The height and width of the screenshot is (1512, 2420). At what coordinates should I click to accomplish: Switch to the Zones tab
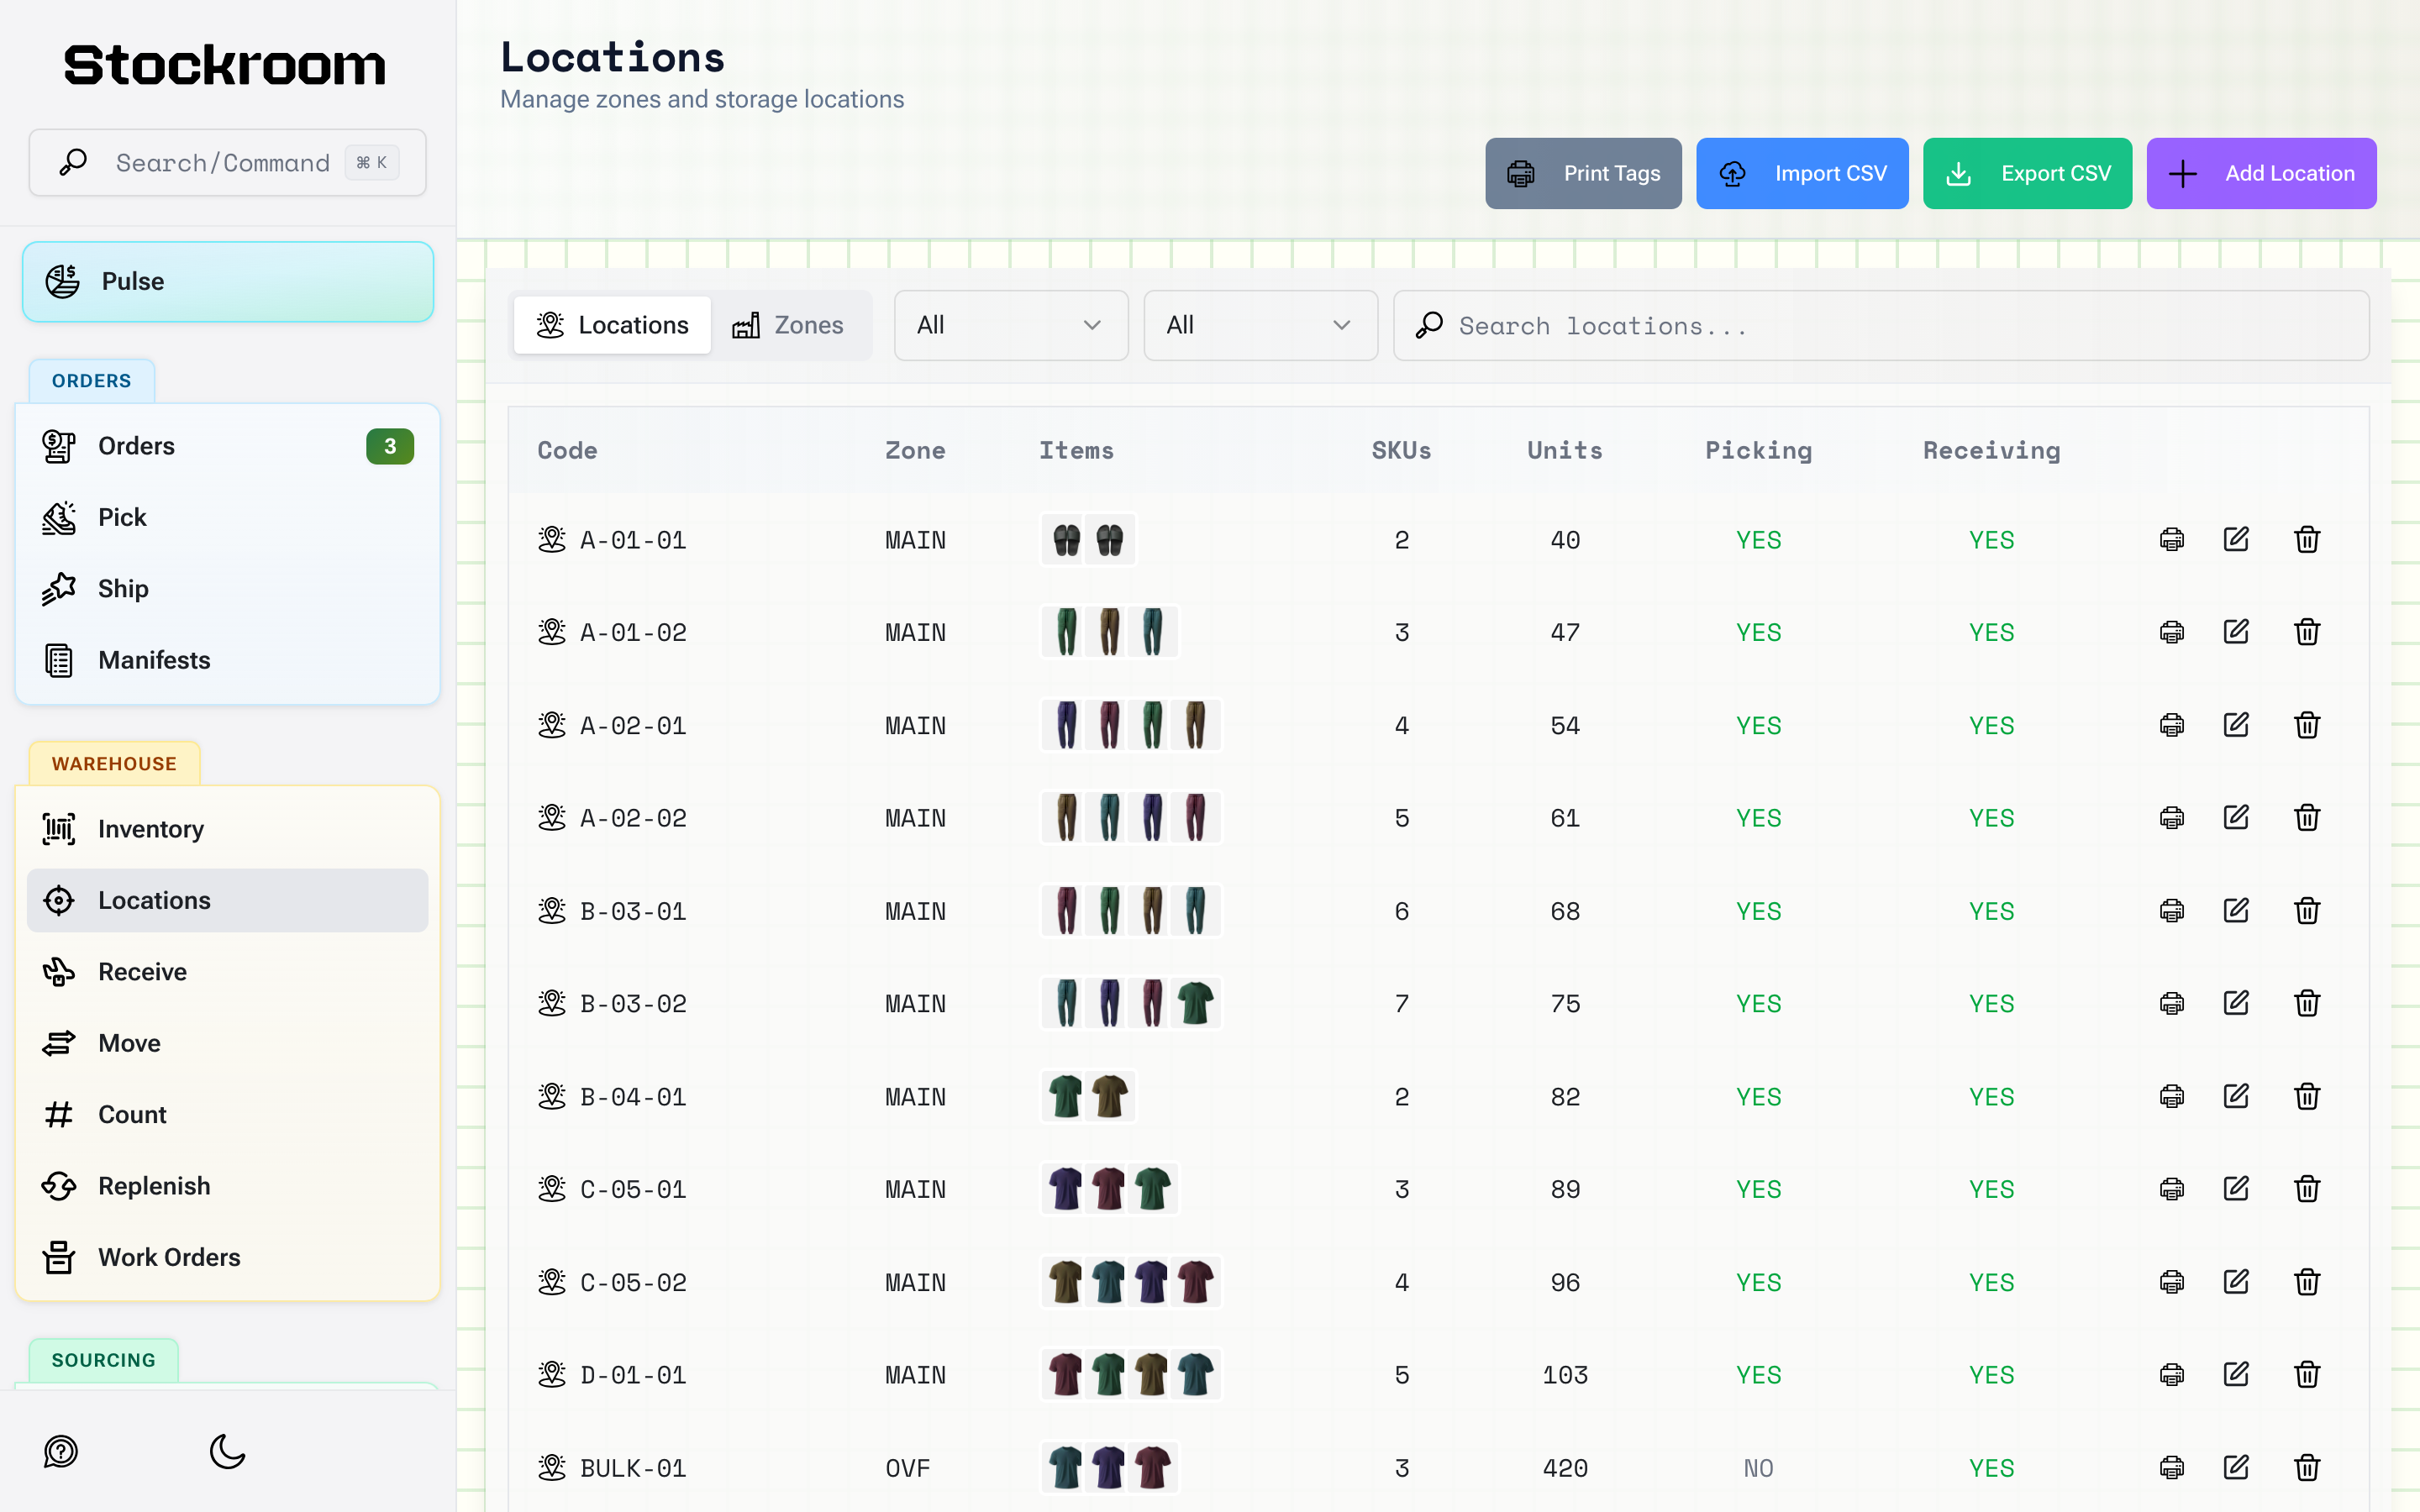pos(788,325)
